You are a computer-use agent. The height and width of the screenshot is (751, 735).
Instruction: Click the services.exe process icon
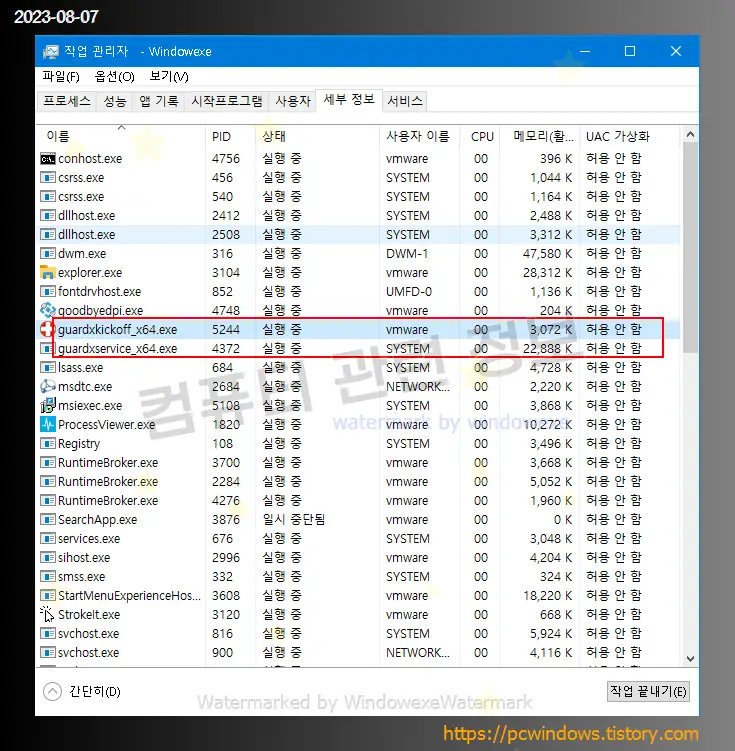click(47, 539)
